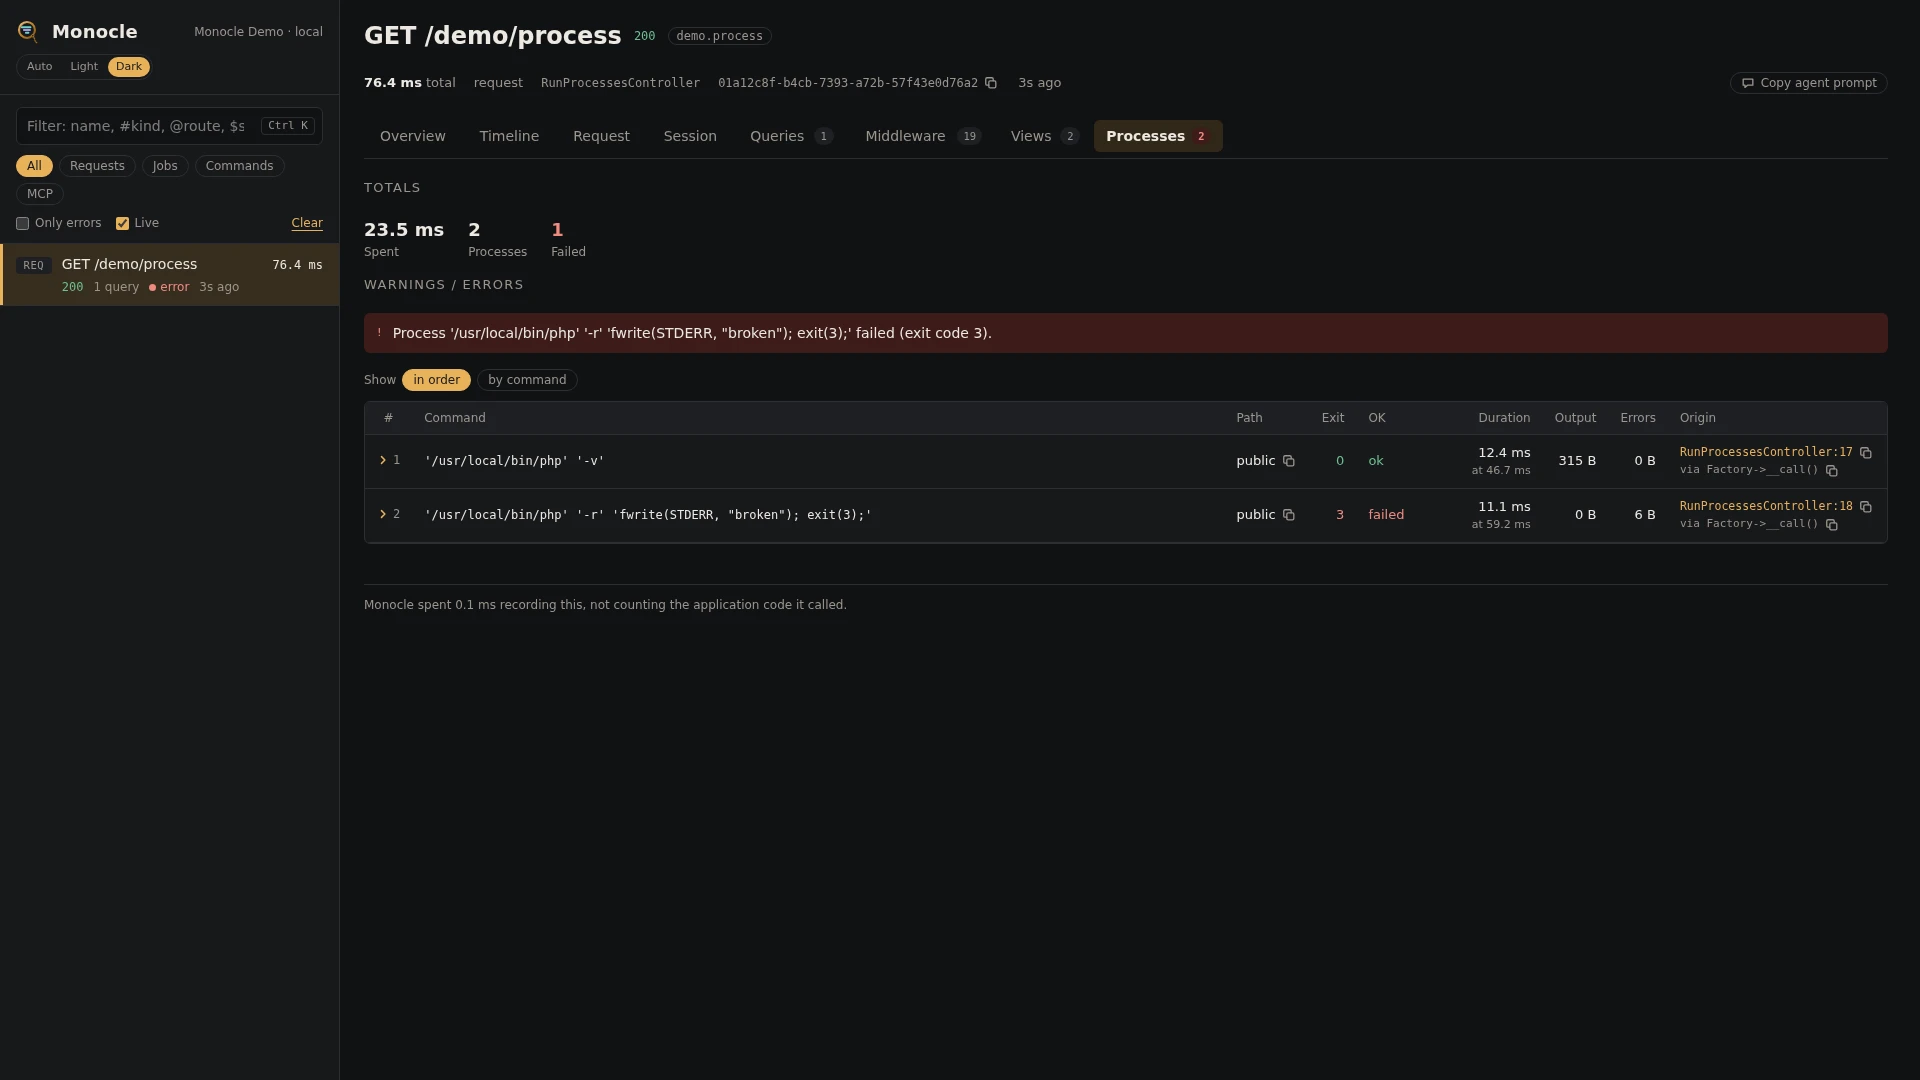Filter sidebar by Jobs
The image size is (1920, 1080).
click(165, 166)
